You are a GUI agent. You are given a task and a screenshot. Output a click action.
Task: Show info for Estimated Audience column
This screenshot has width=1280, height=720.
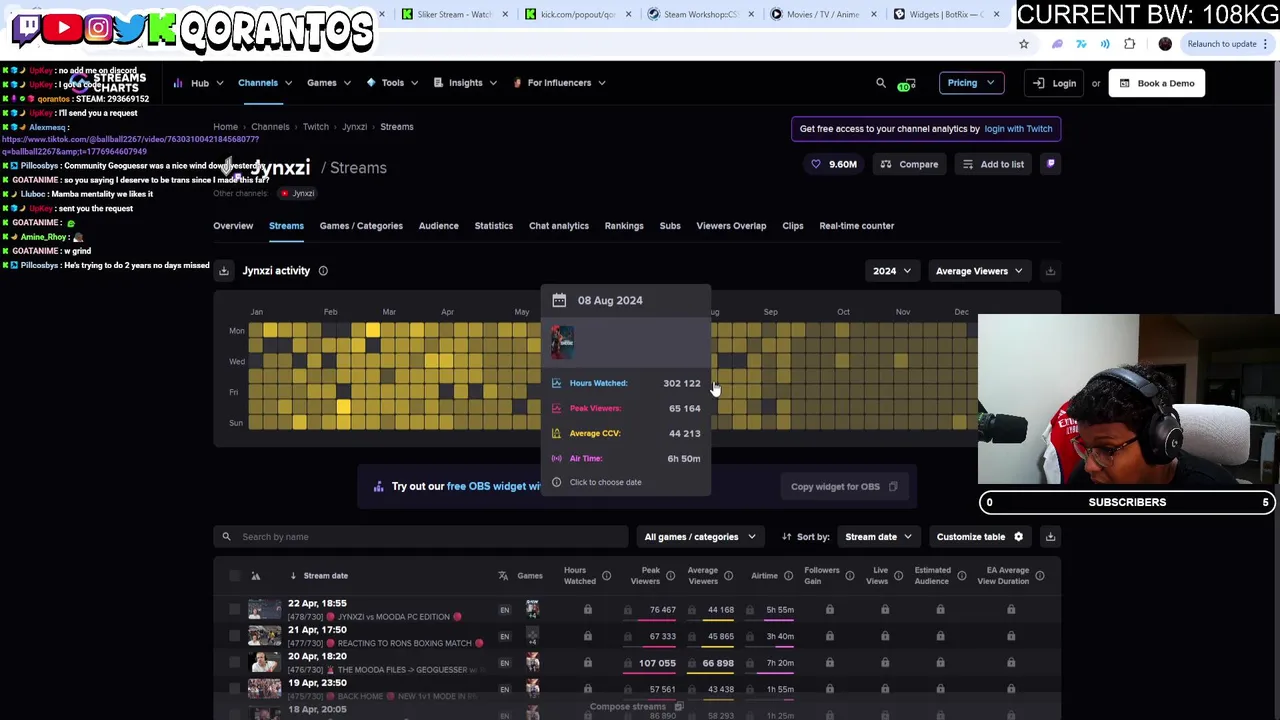tap(961, 576)
